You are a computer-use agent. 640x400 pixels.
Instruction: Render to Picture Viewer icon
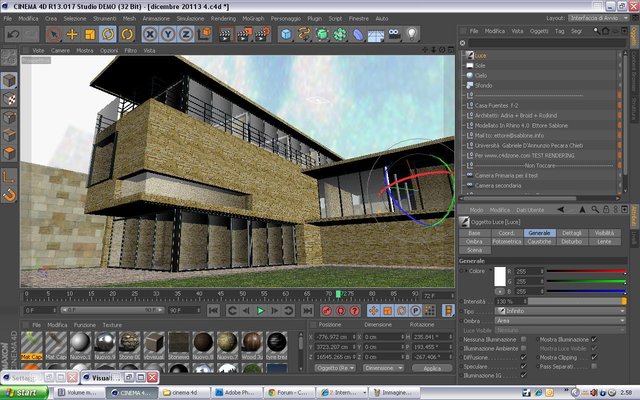point(244,35)
